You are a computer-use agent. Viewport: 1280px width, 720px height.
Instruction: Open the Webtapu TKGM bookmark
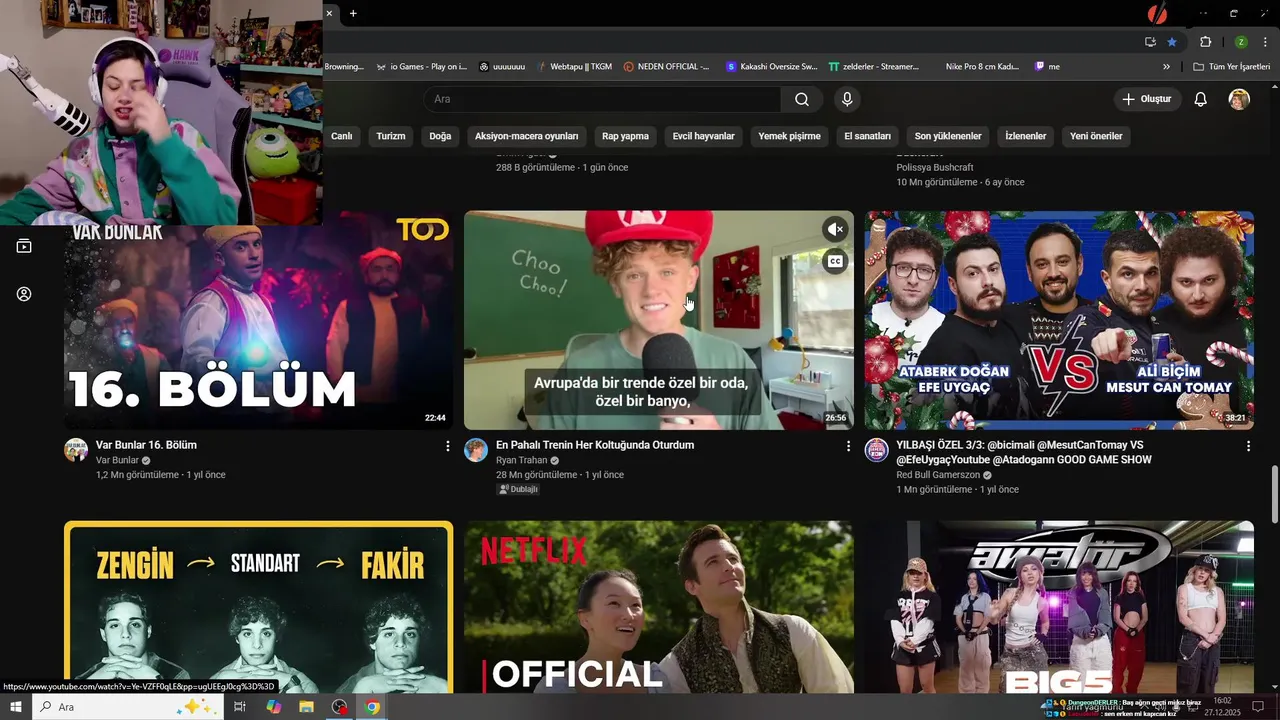coord(574,67)
